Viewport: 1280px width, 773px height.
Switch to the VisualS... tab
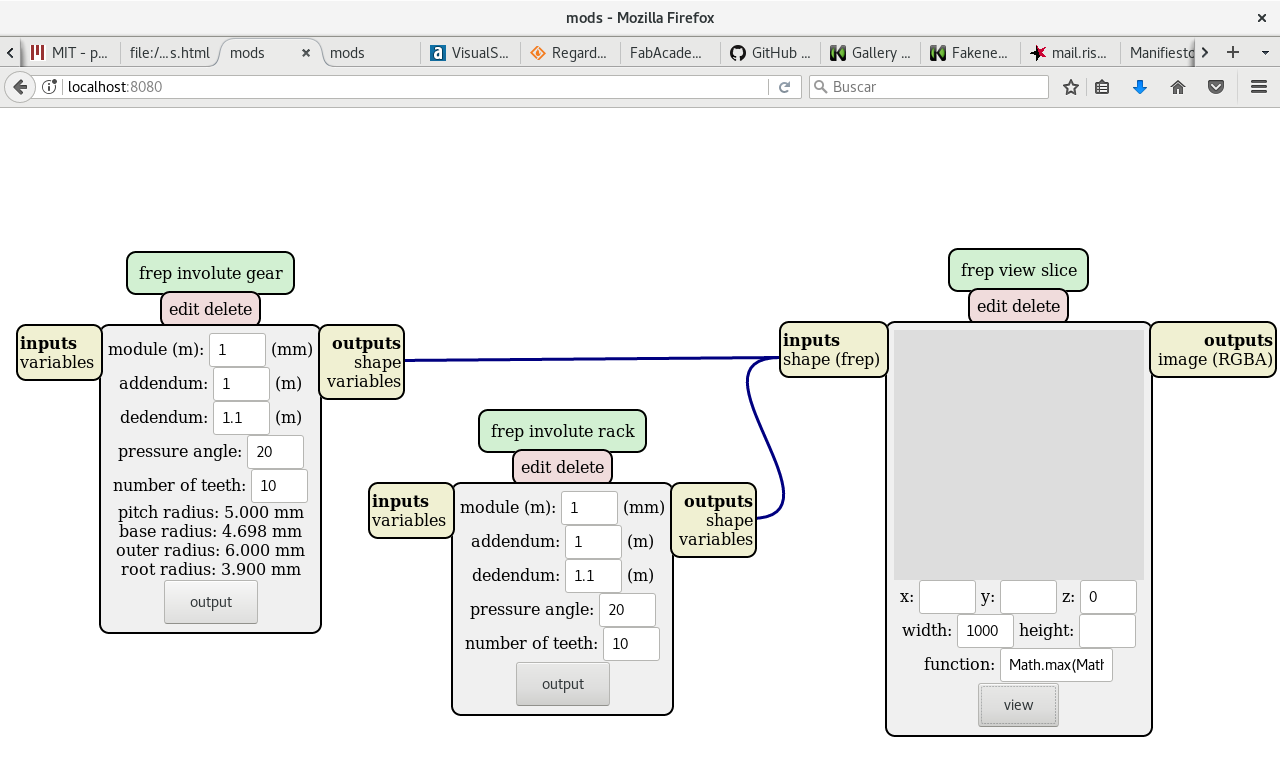pos(471,53)
